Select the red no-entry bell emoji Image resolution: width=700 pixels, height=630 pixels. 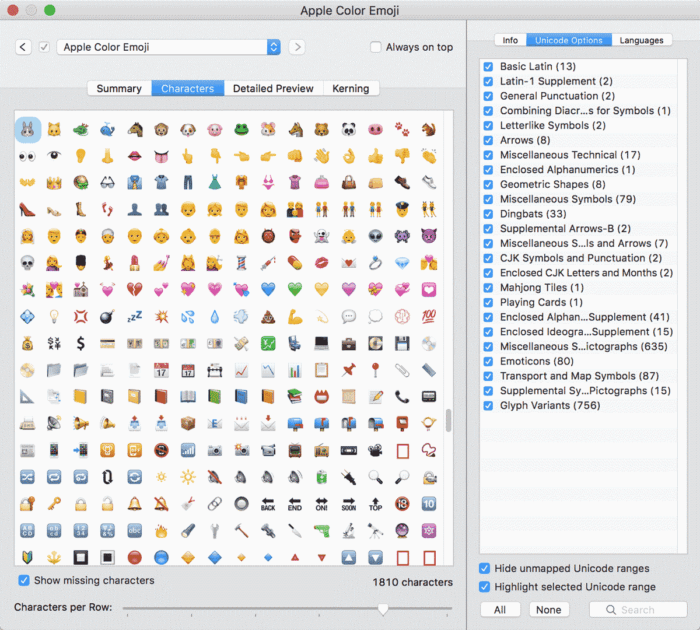(161, 504)
